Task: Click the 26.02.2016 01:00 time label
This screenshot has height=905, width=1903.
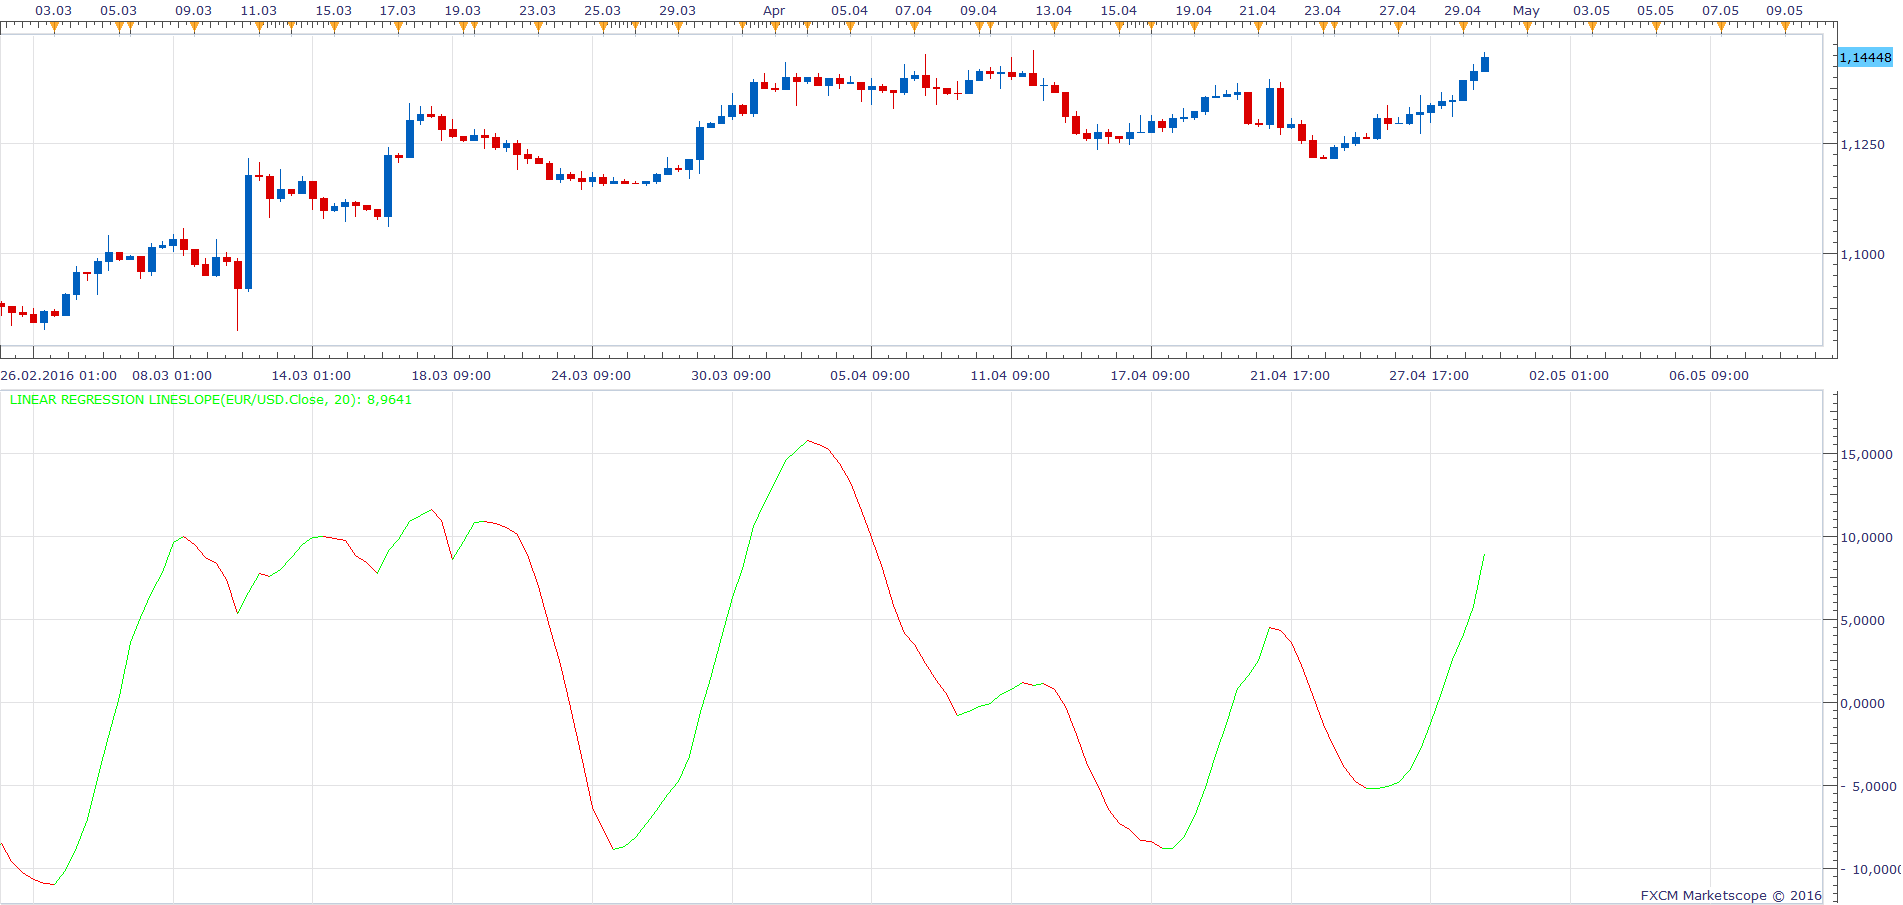Action: (59, 375)
